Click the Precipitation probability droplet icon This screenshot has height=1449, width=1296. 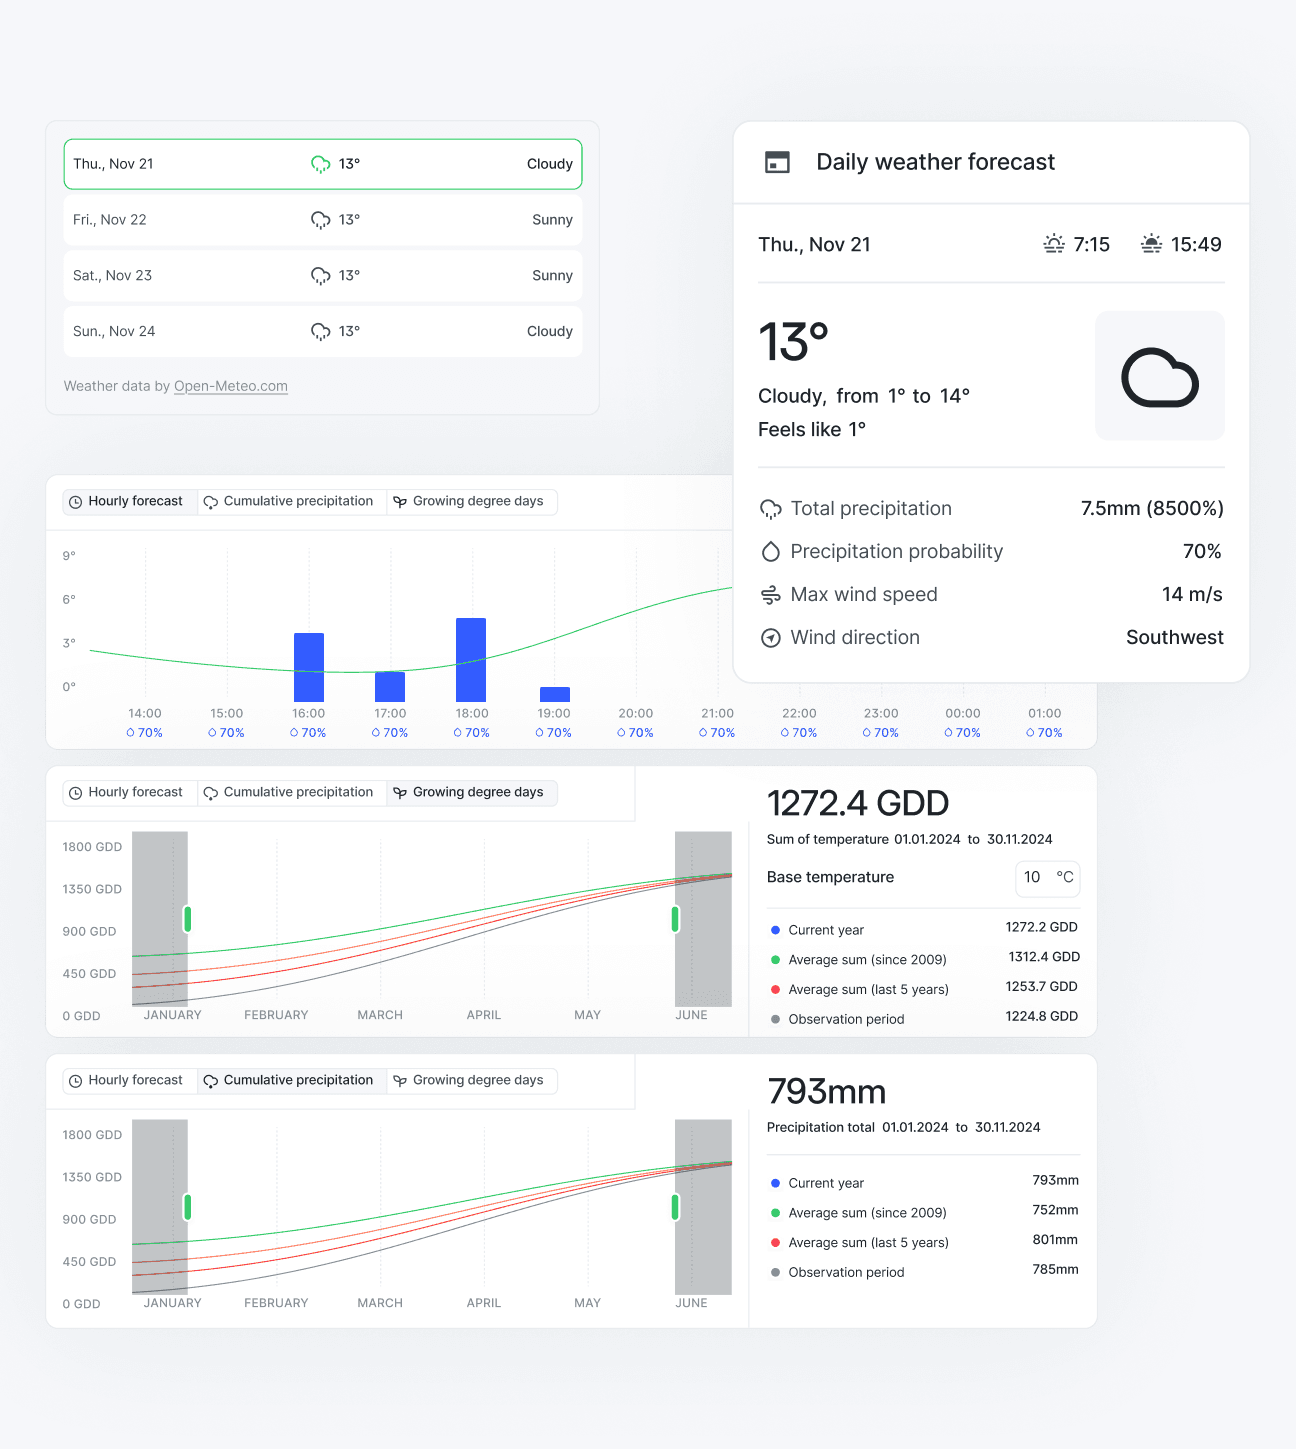point(770,551)
